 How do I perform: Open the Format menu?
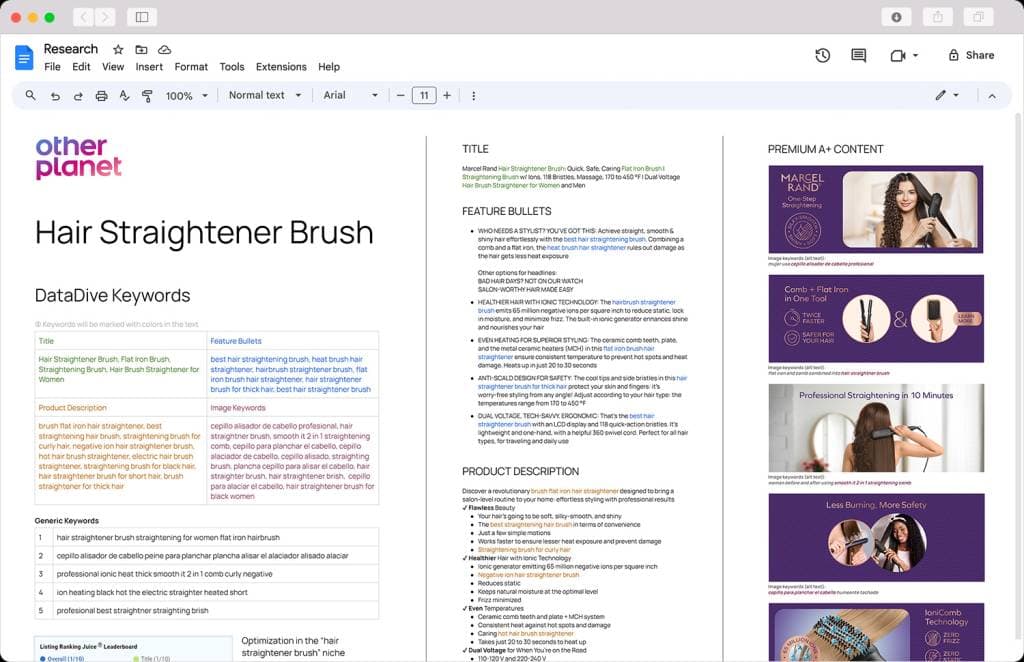coord(191,67)
